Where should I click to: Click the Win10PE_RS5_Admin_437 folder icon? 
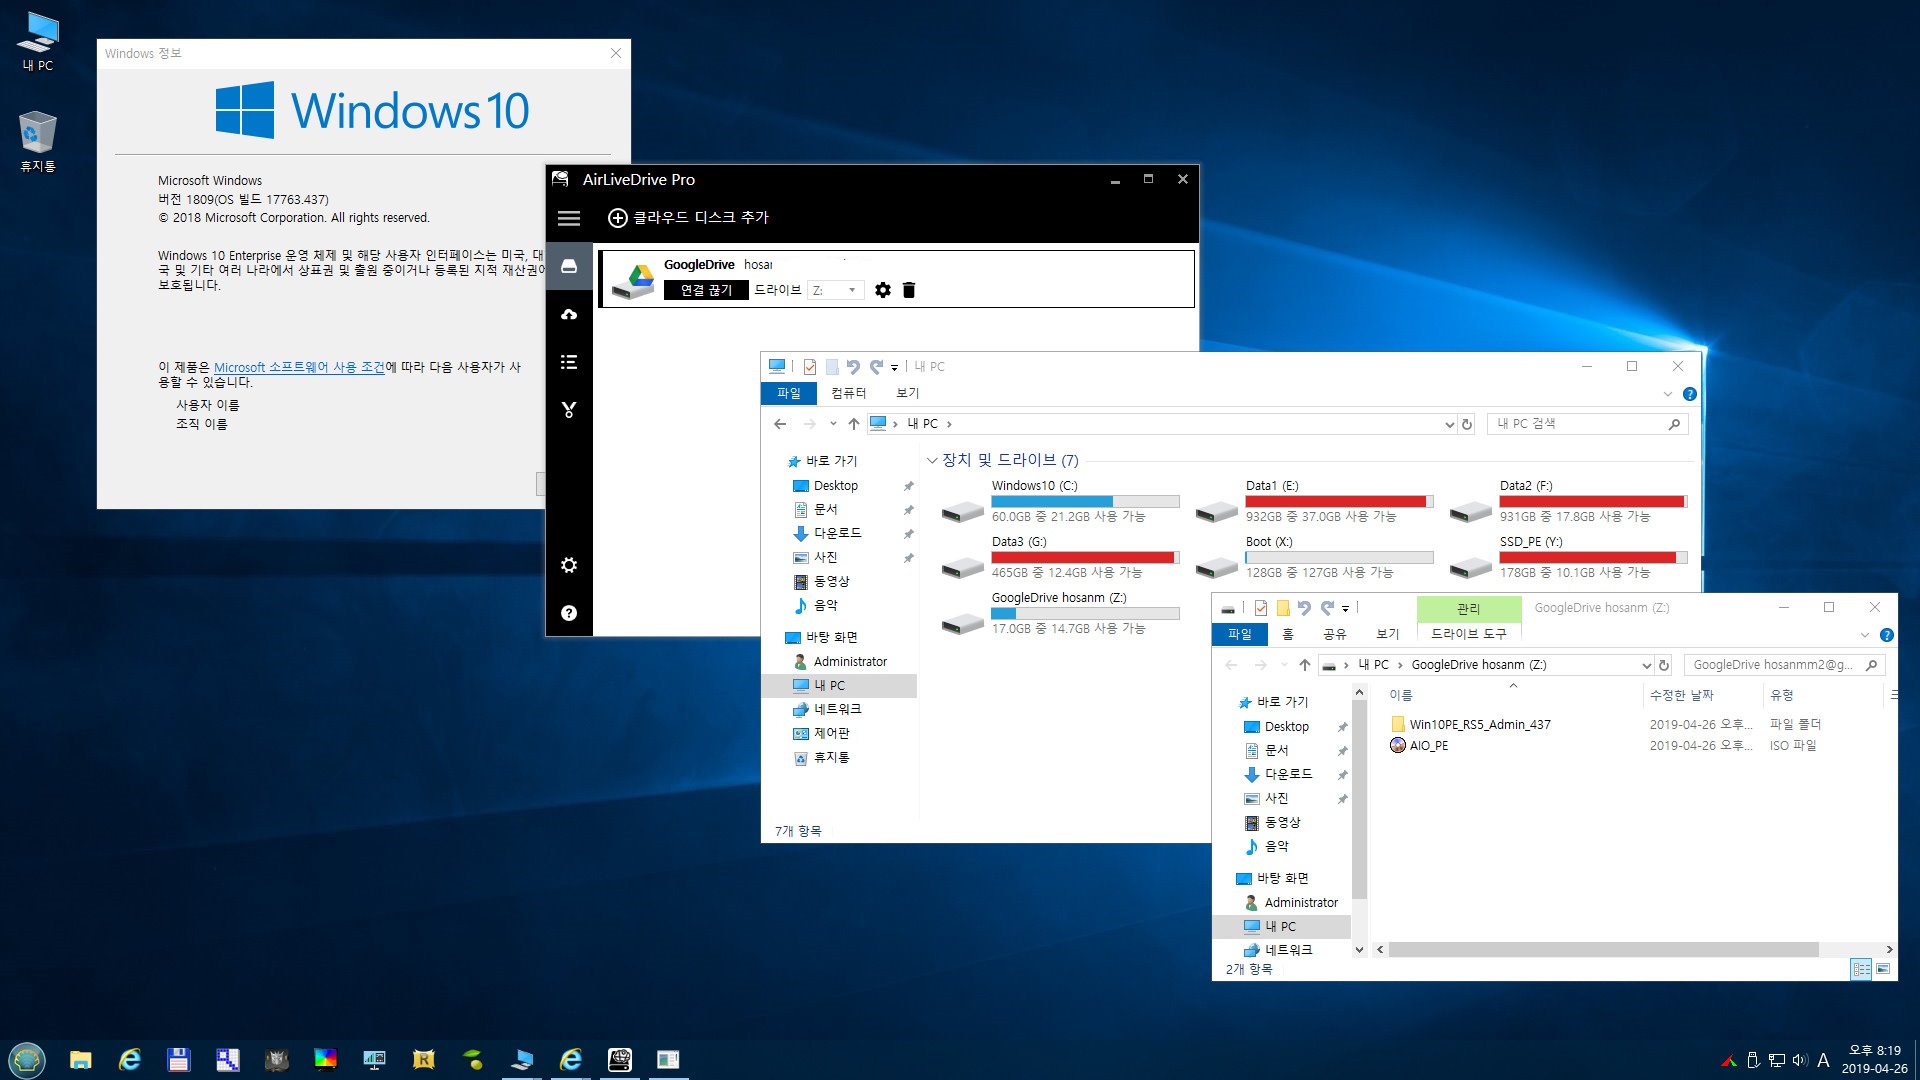pos(1398,724)
